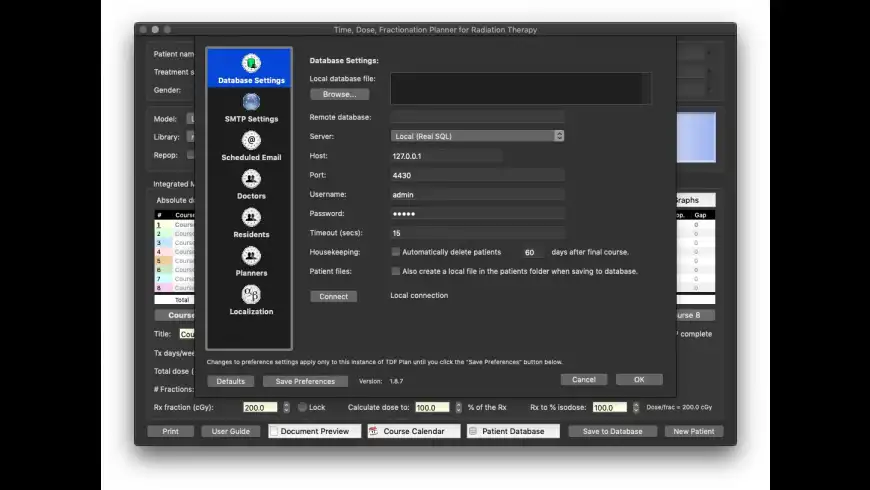Click the Remote database field
The height and width of the screenshot is (490, 870).
477,117
